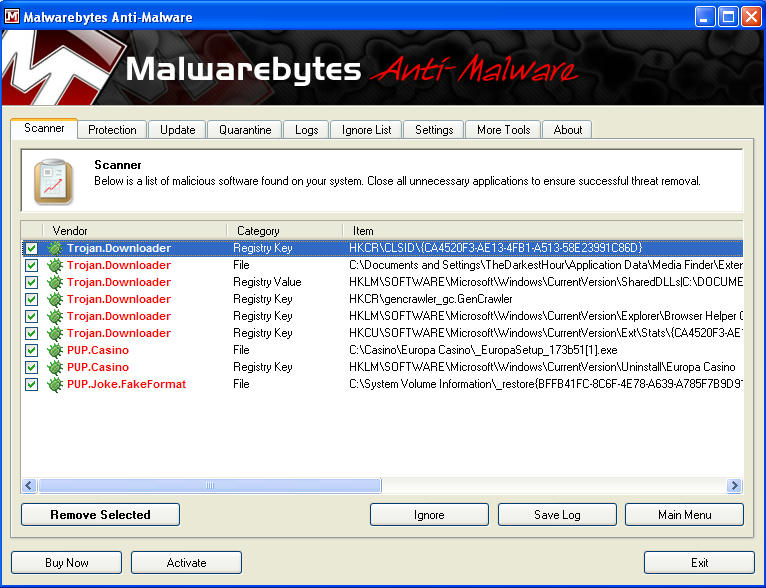This screenshot has width=766, height=588.
Task: Uncheck the SharedDLLs Registry Value entry
Action: (x=31, y=282)
